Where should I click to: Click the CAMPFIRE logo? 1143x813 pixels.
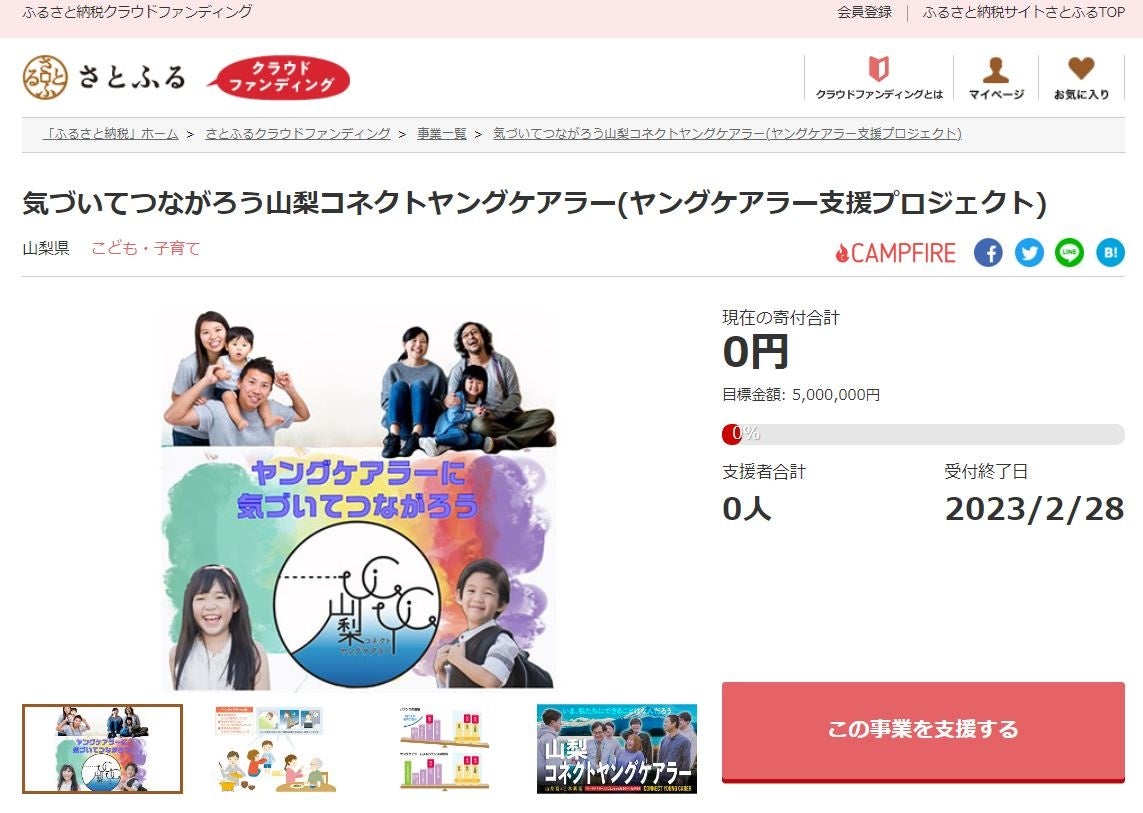pos(895,253)
